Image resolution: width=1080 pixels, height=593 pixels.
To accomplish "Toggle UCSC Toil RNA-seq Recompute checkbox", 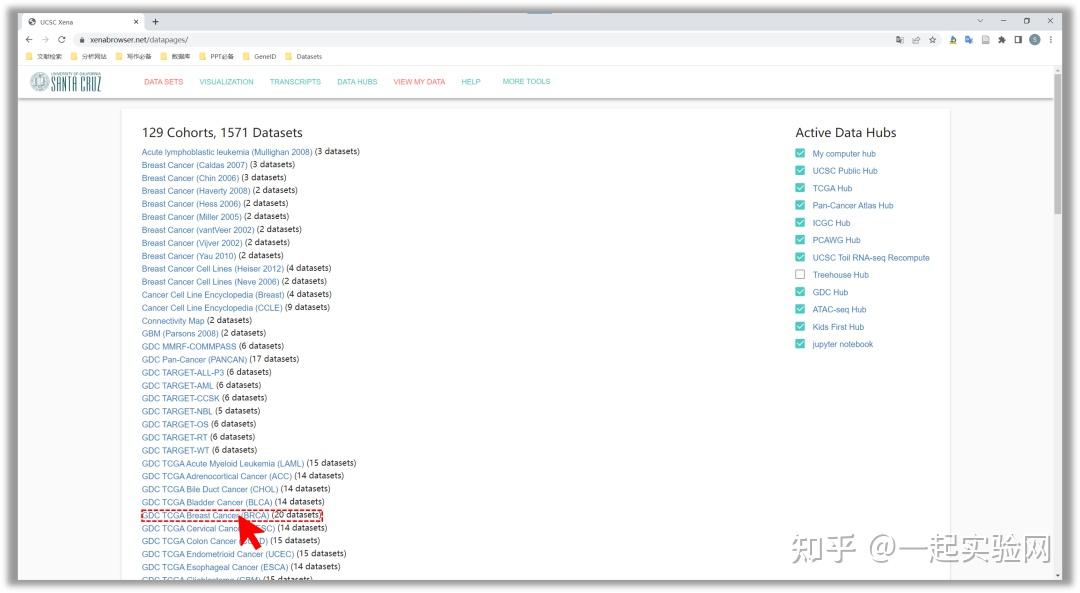I will 800,257.
